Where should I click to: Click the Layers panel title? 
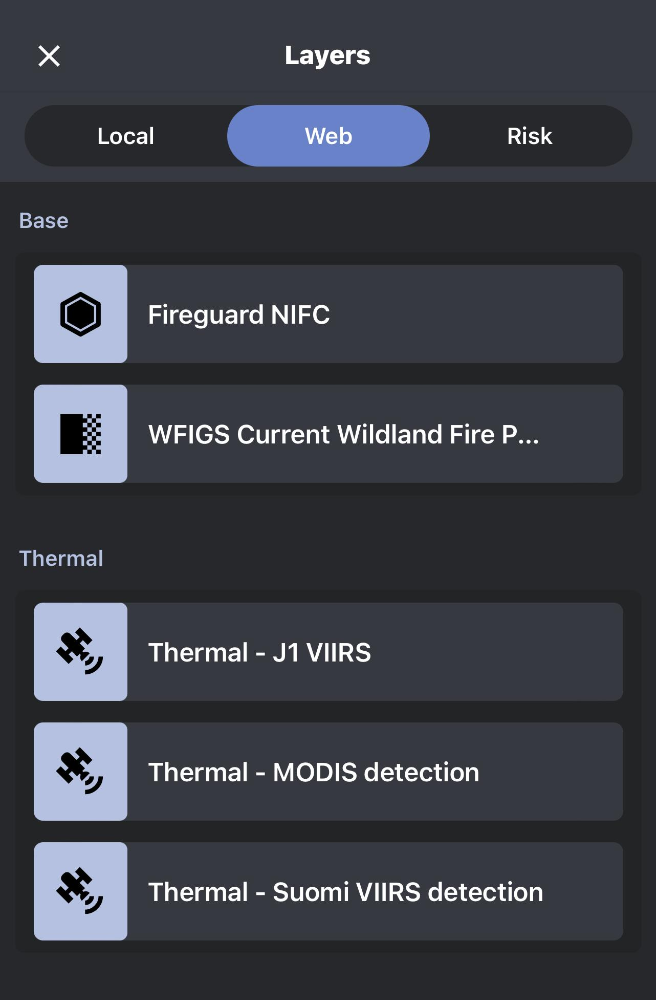point(327,56)
